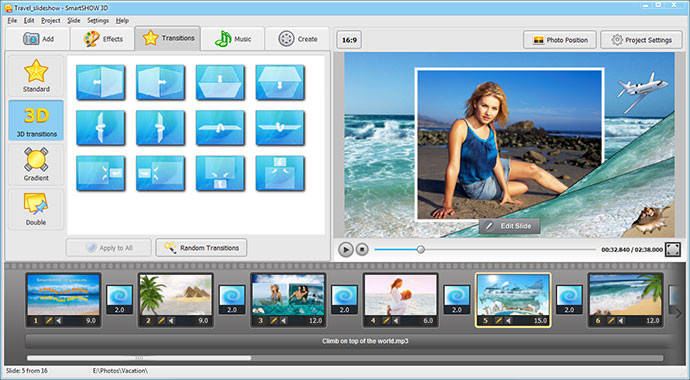Switch to the Music tab
The width and height of the screenshot is (690, 380).
[233, 39]
